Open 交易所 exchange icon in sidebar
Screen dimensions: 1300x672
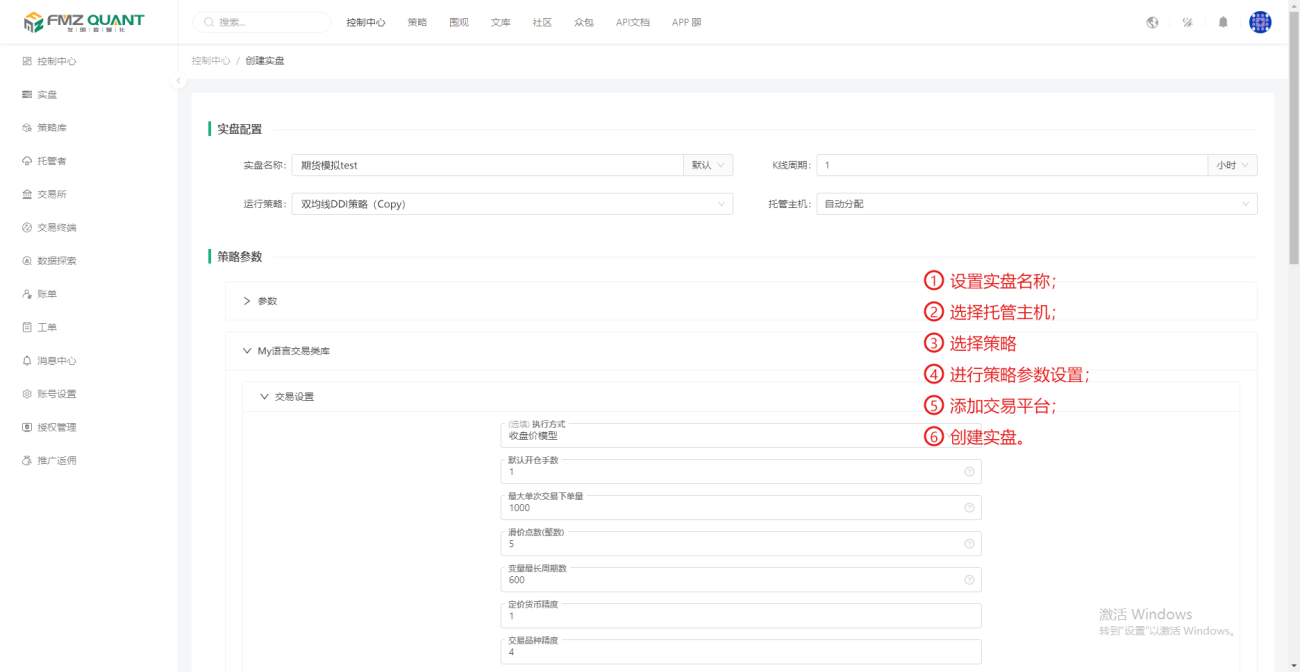tap(27, 194)
